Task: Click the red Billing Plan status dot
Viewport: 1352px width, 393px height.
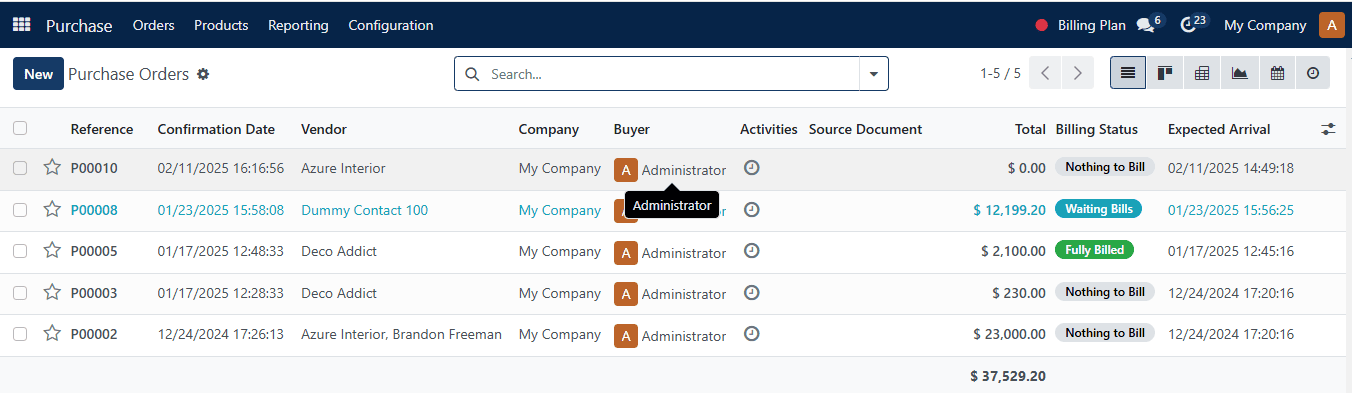Action: coord(1041,25)
